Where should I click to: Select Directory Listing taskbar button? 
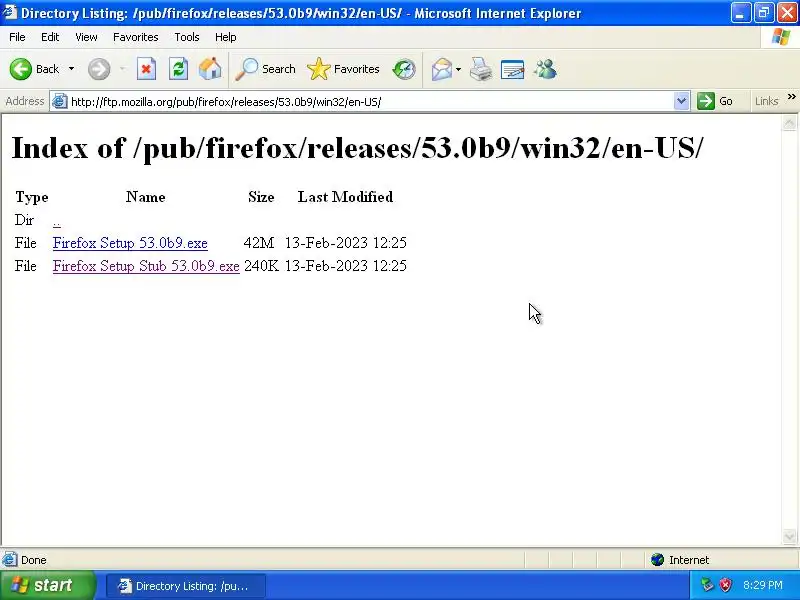pos(186,586)
